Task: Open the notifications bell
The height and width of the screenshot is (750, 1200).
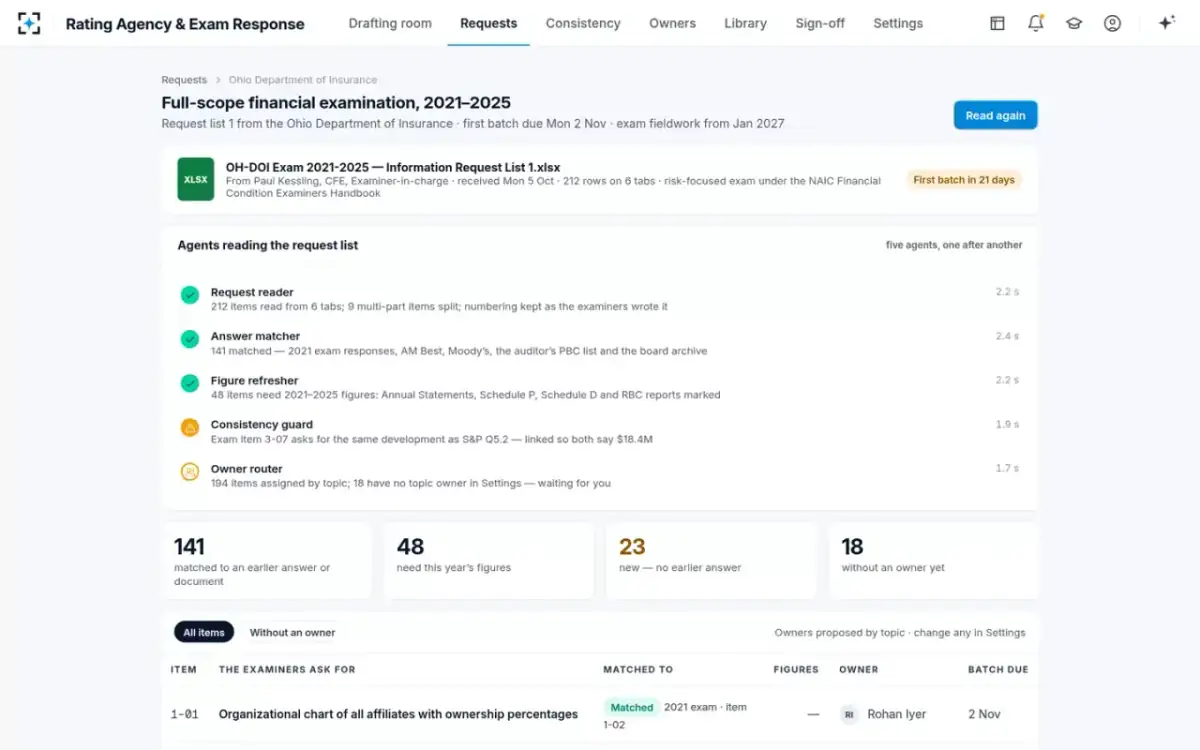Action: coord(1036,23)
